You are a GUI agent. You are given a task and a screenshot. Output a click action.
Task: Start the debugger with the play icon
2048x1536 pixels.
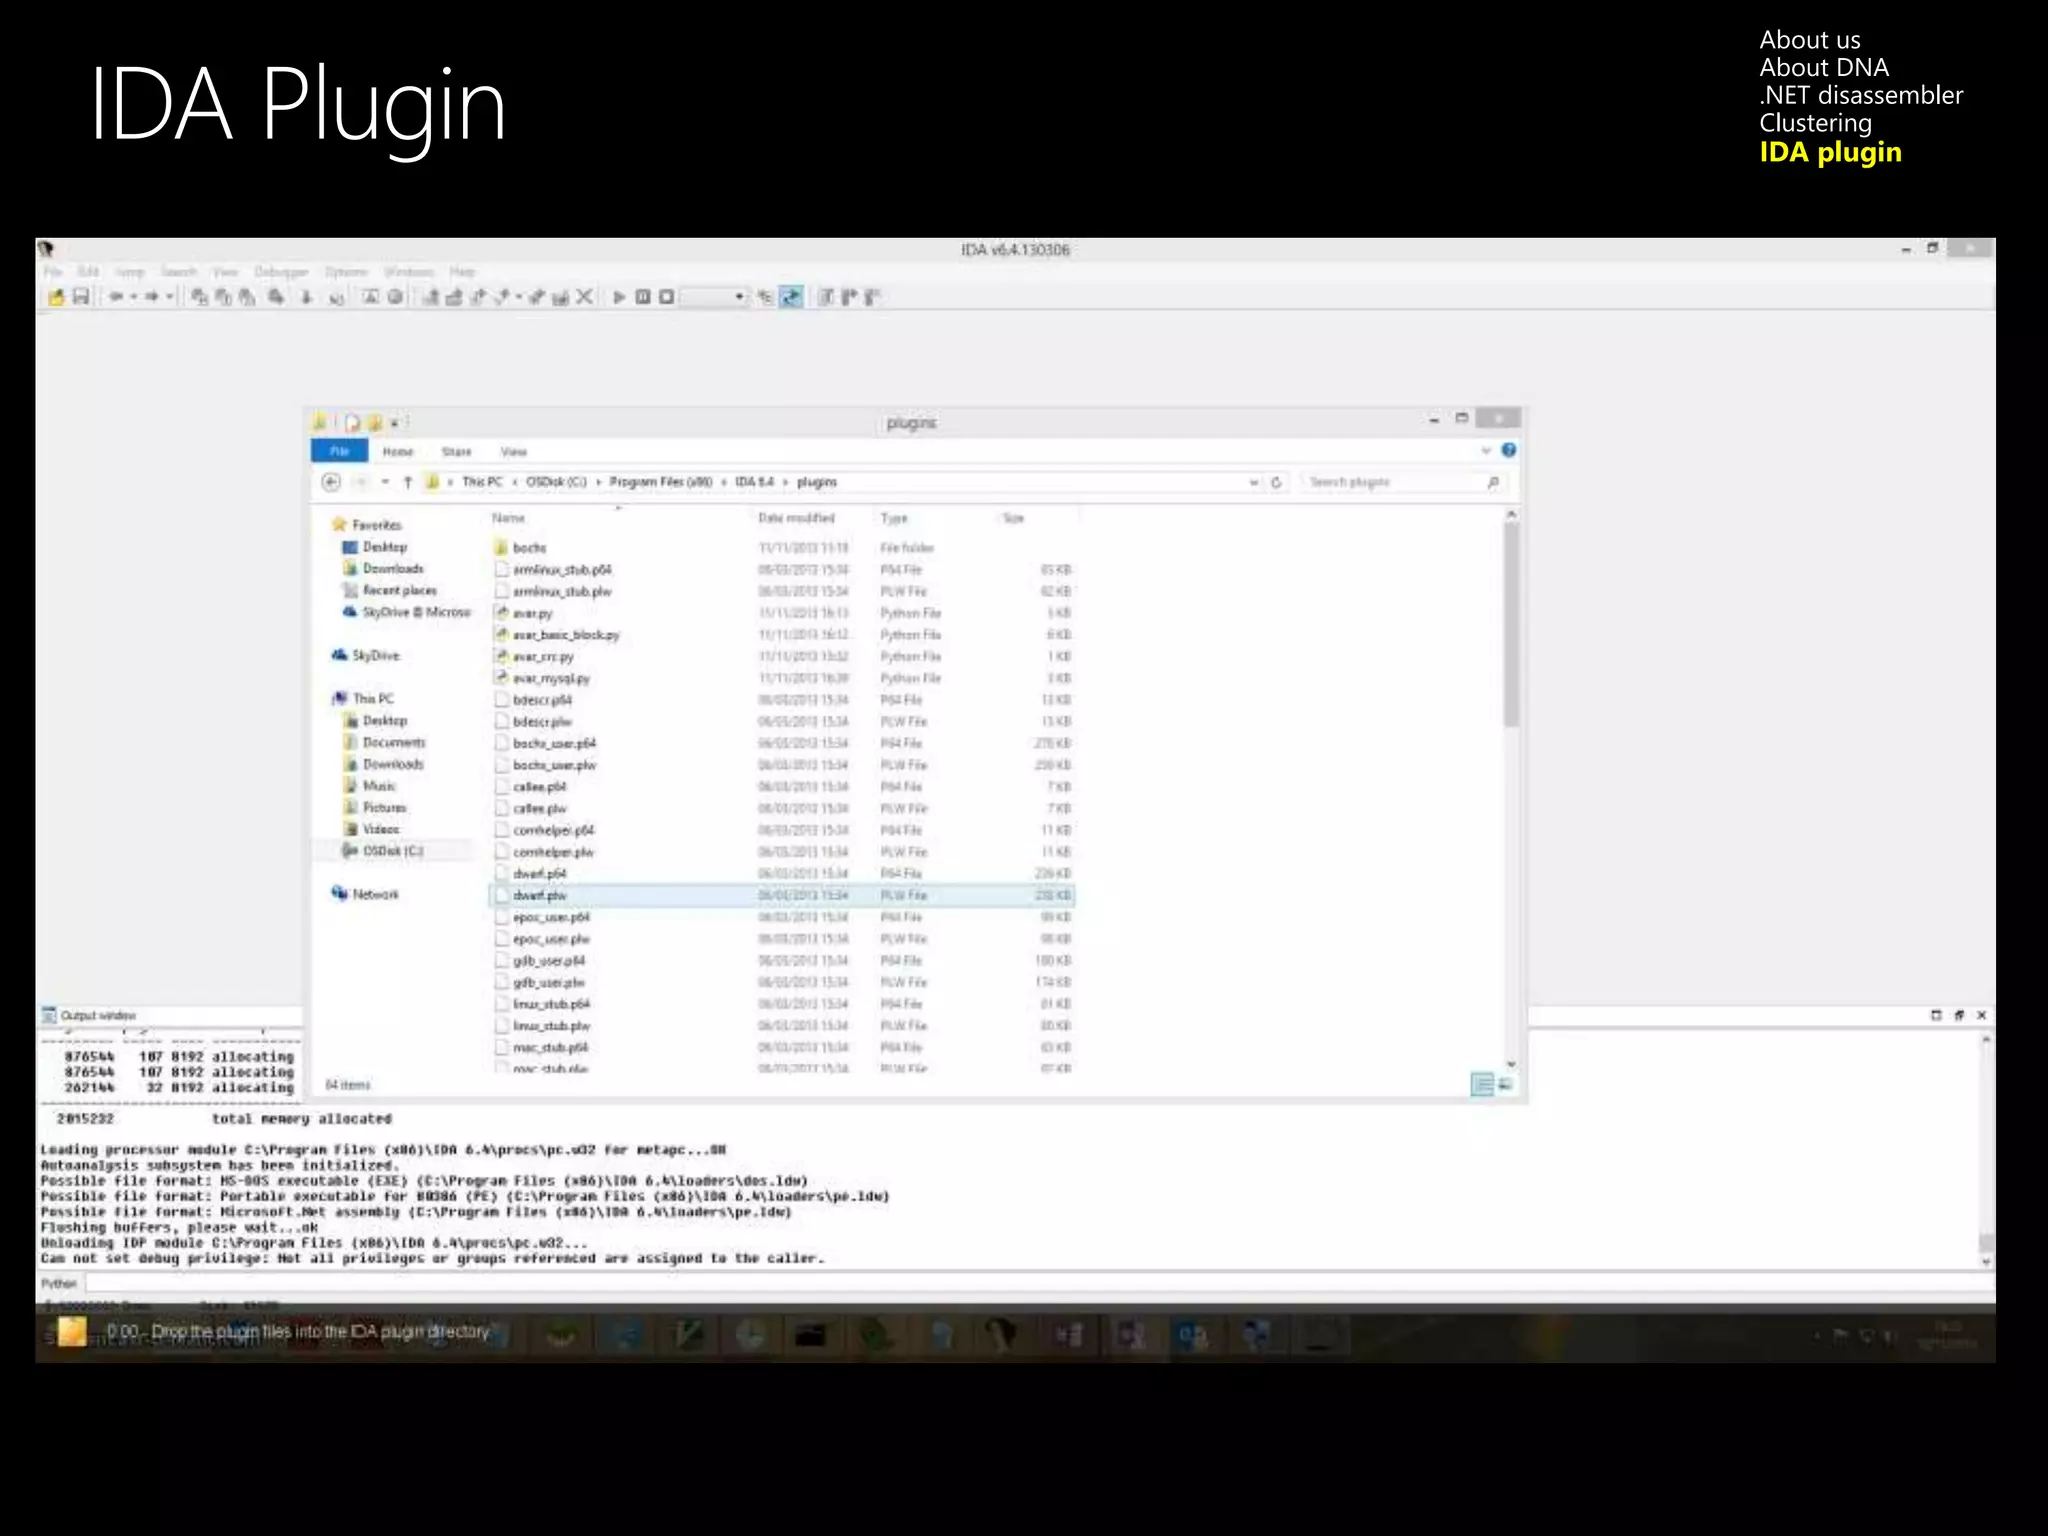[x=619, y=297]
